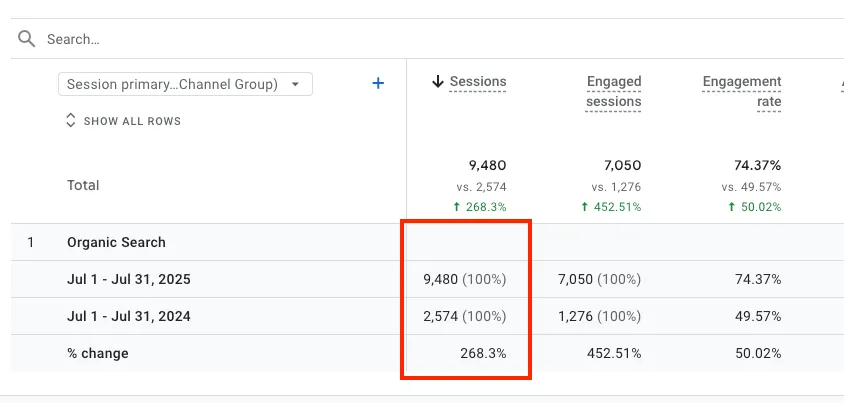Click row number 1 of Organic Search
Viewport: 844px width, 403px height.
31,242
